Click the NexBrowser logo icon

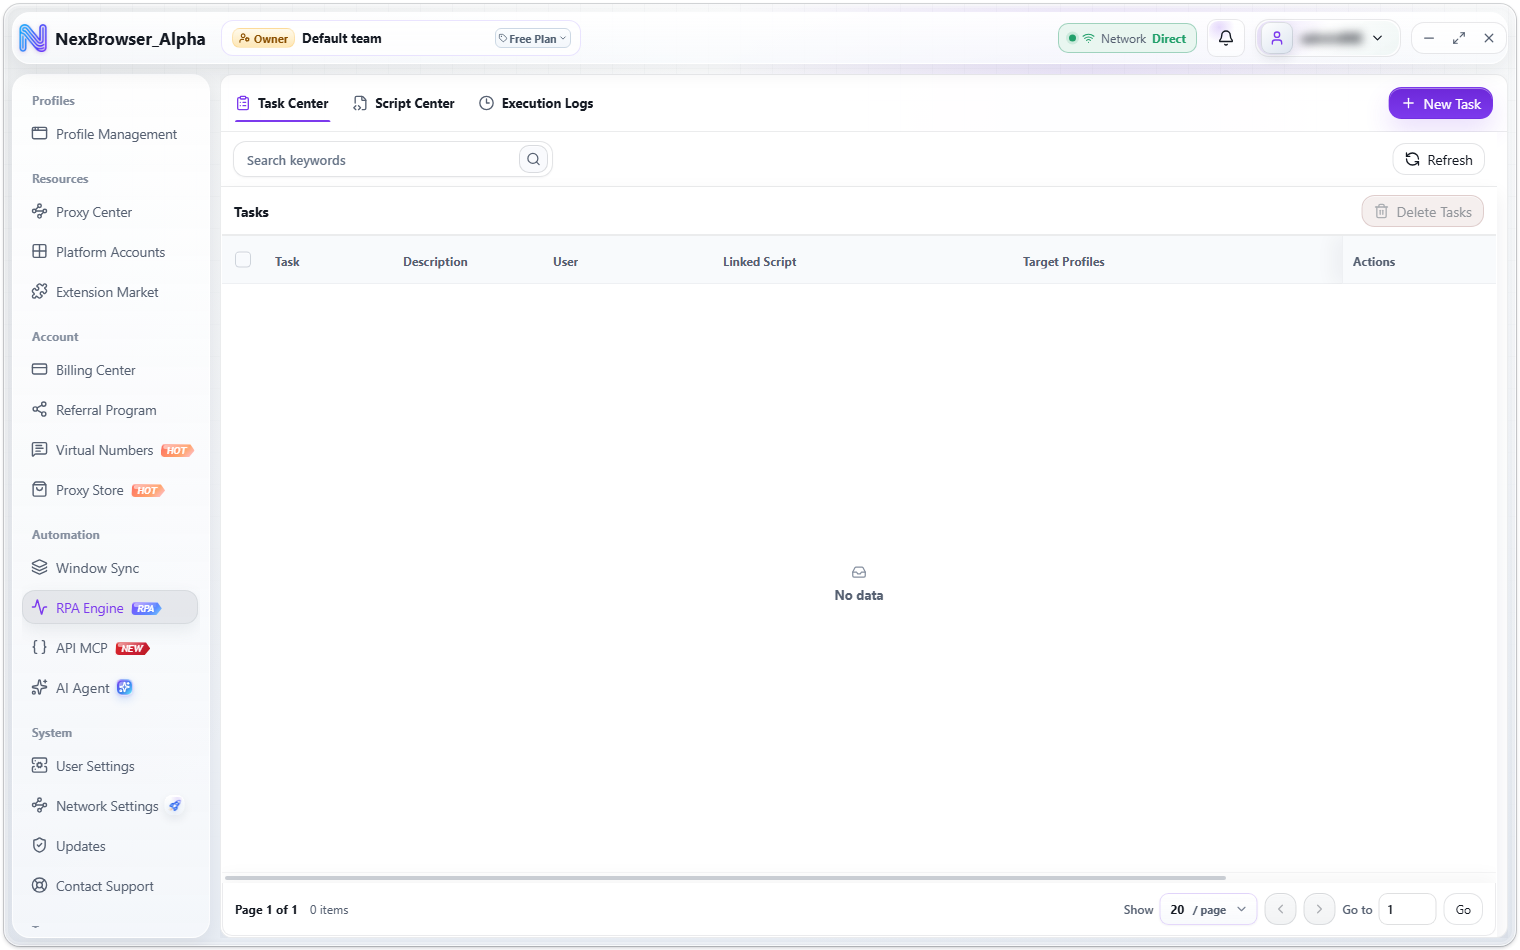[33, 38]
